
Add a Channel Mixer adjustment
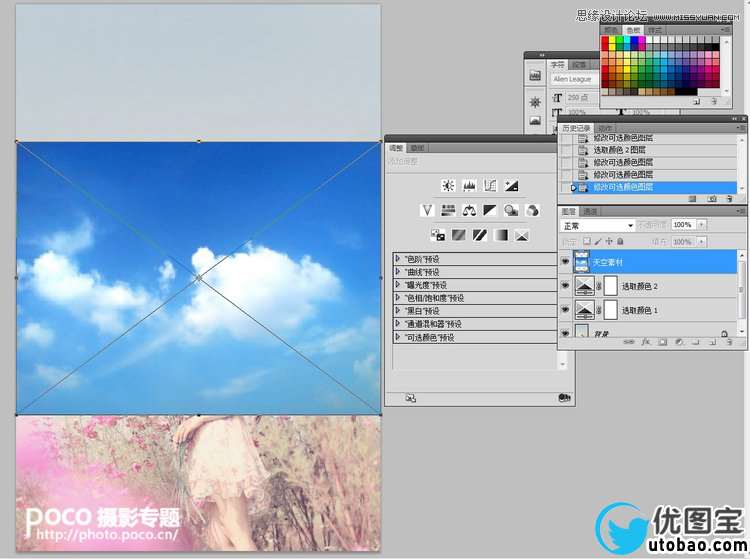[532, 210]
